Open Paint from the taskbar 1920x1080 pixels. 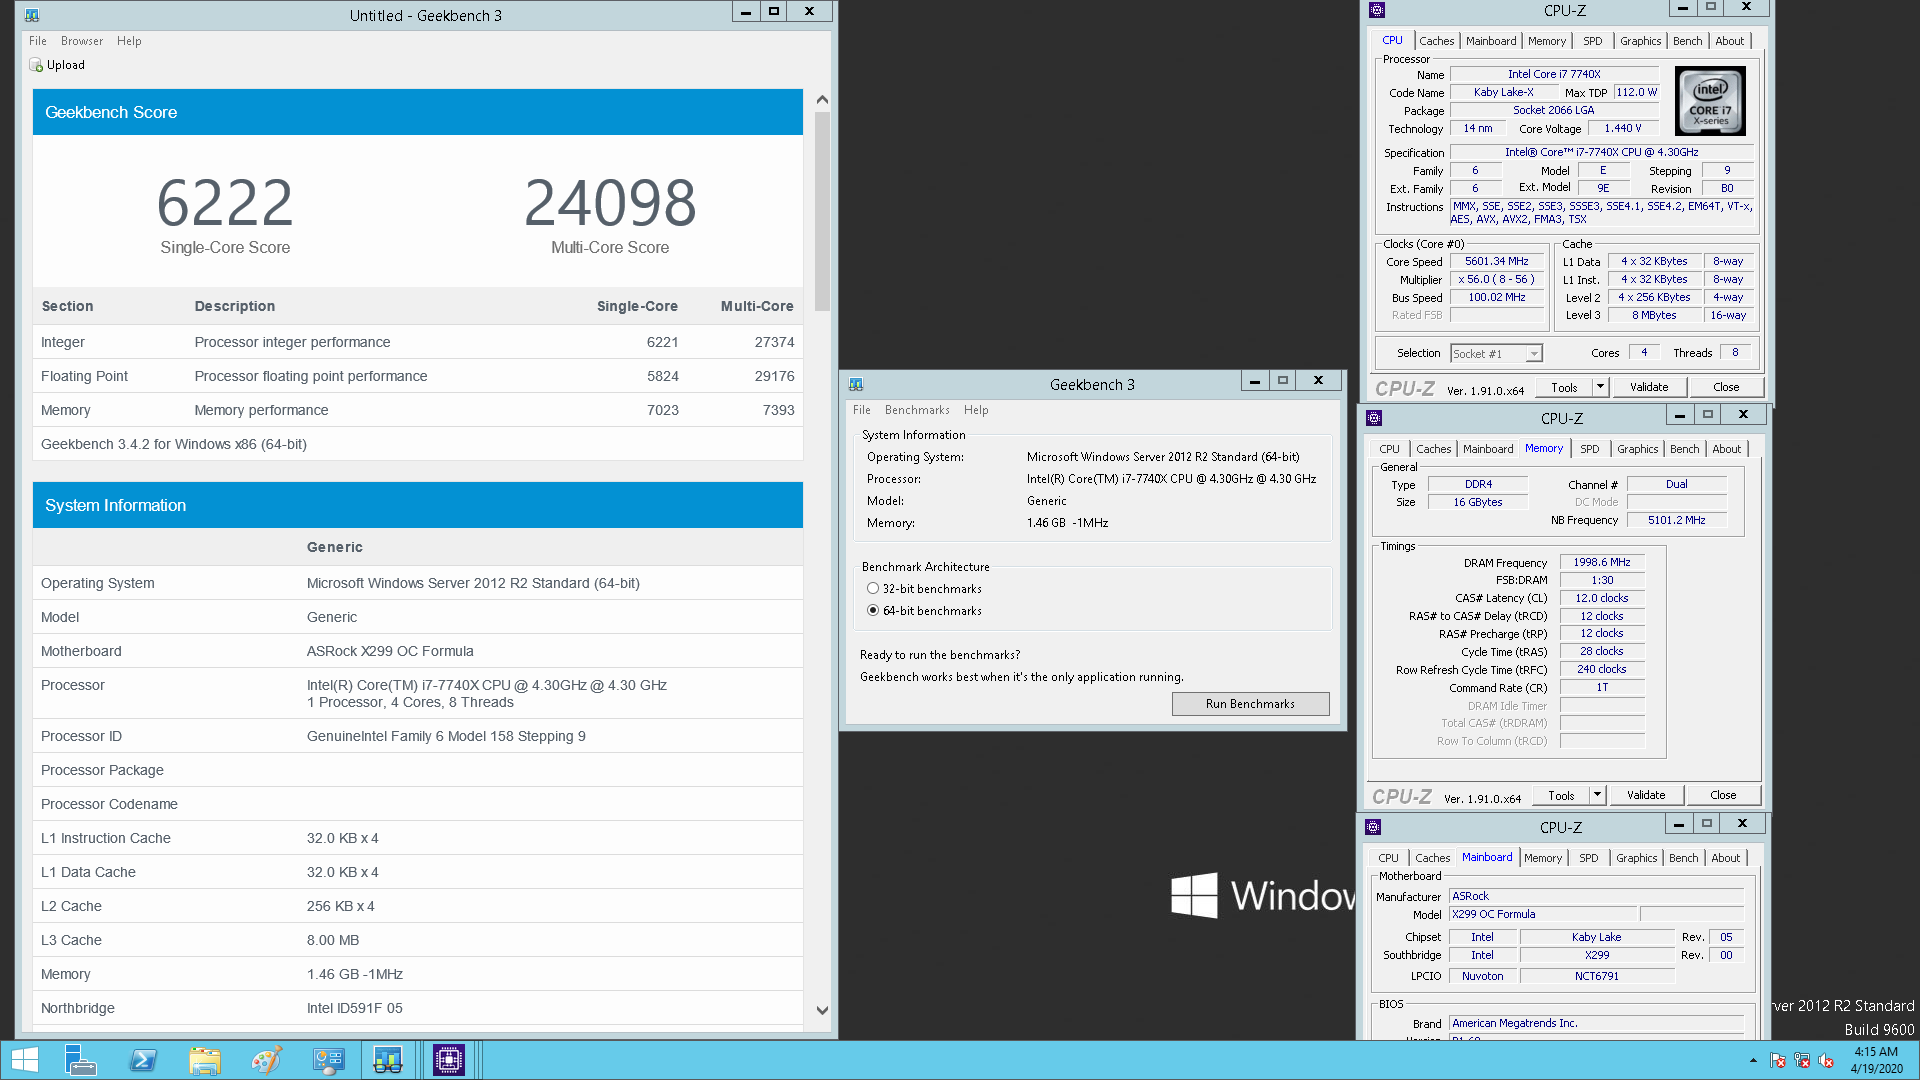(266, 1060)
